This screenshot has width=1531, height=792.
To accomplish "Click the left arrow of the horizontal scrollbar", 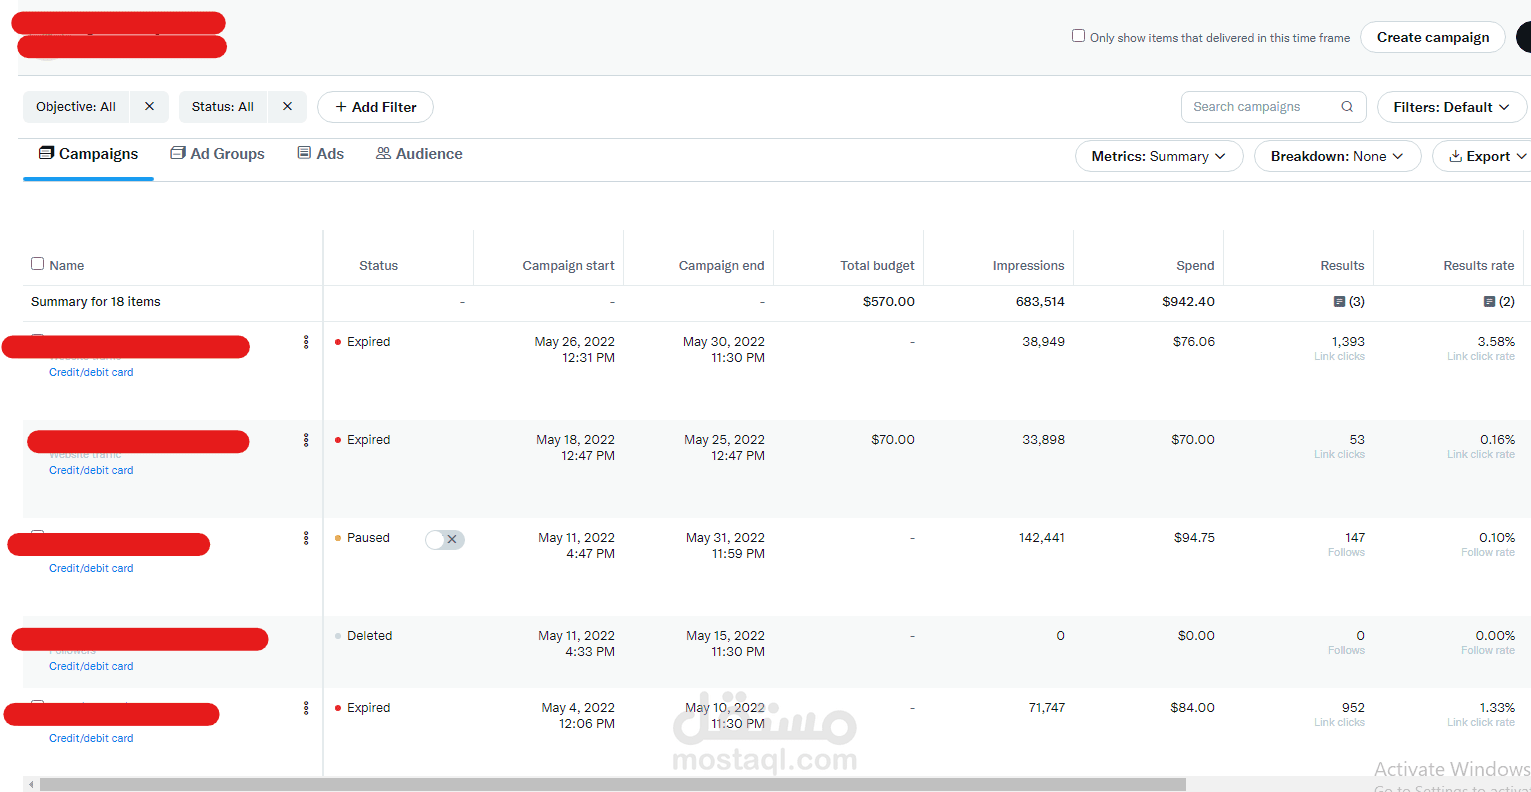I will [x=31, y=785].
